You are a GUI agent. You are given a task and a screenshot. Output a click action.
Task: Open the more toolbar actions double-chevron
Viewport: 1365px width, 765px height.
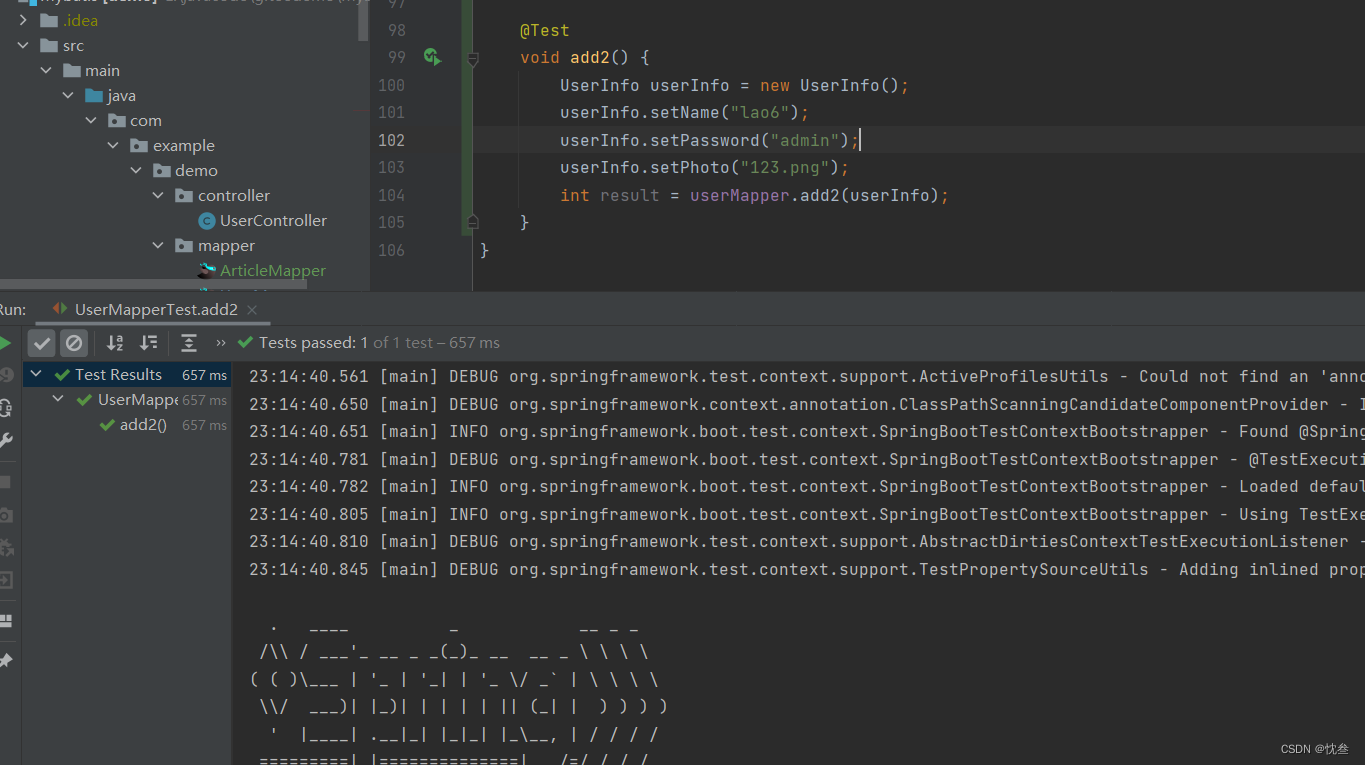tap(221, 343)
